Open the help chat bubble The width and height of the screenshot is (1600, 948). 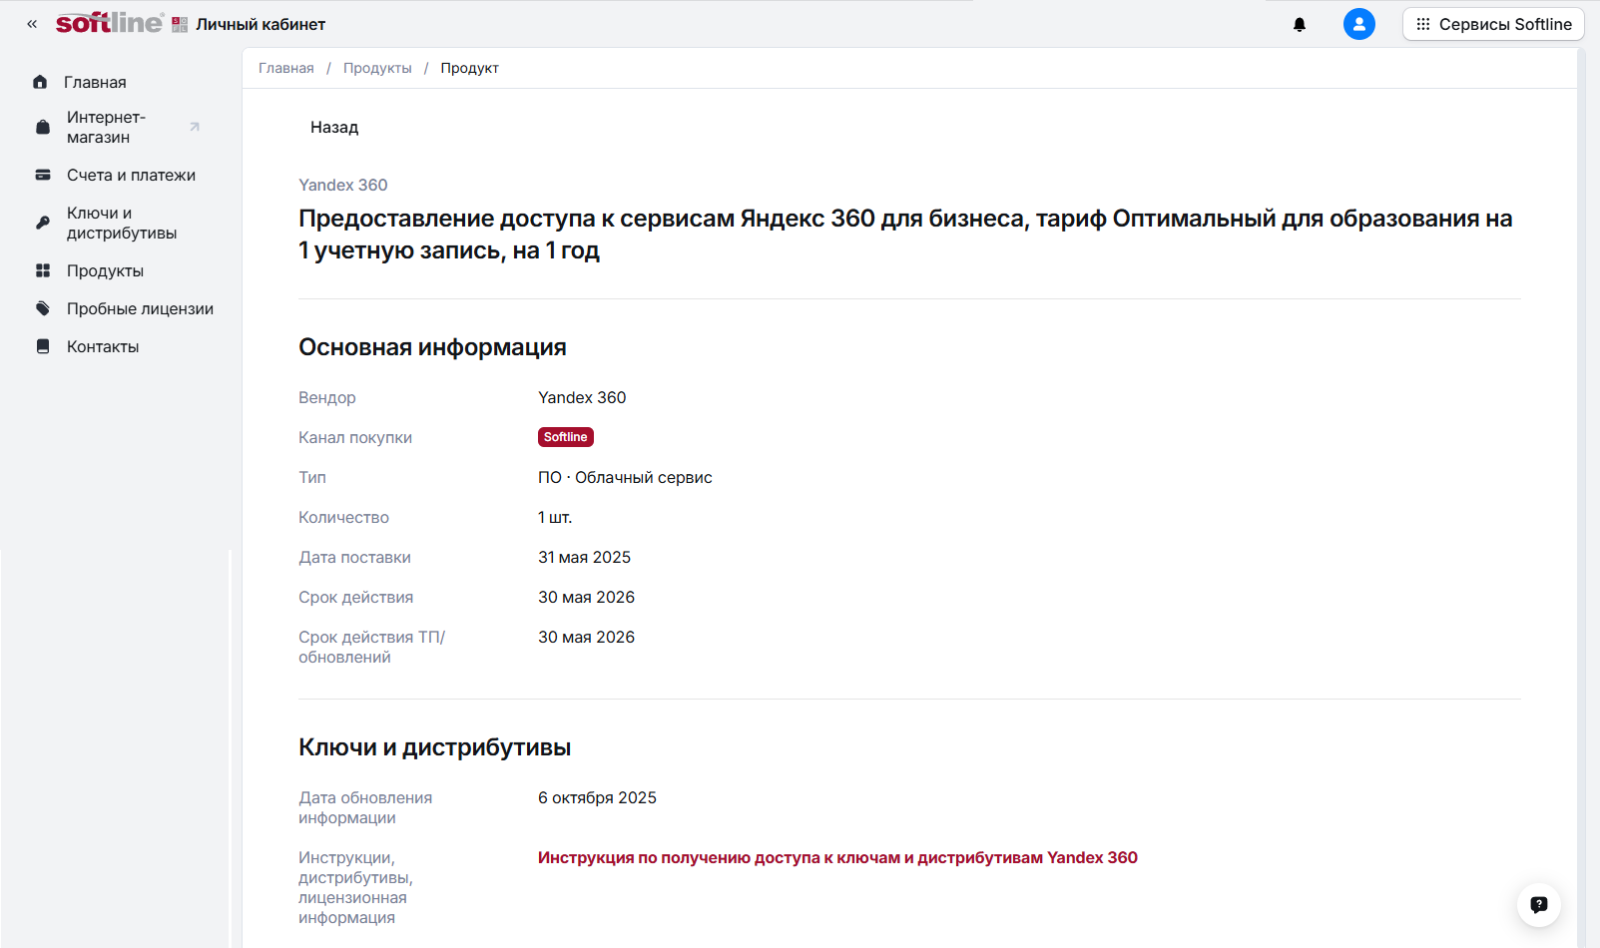(x=1538, y=904)
